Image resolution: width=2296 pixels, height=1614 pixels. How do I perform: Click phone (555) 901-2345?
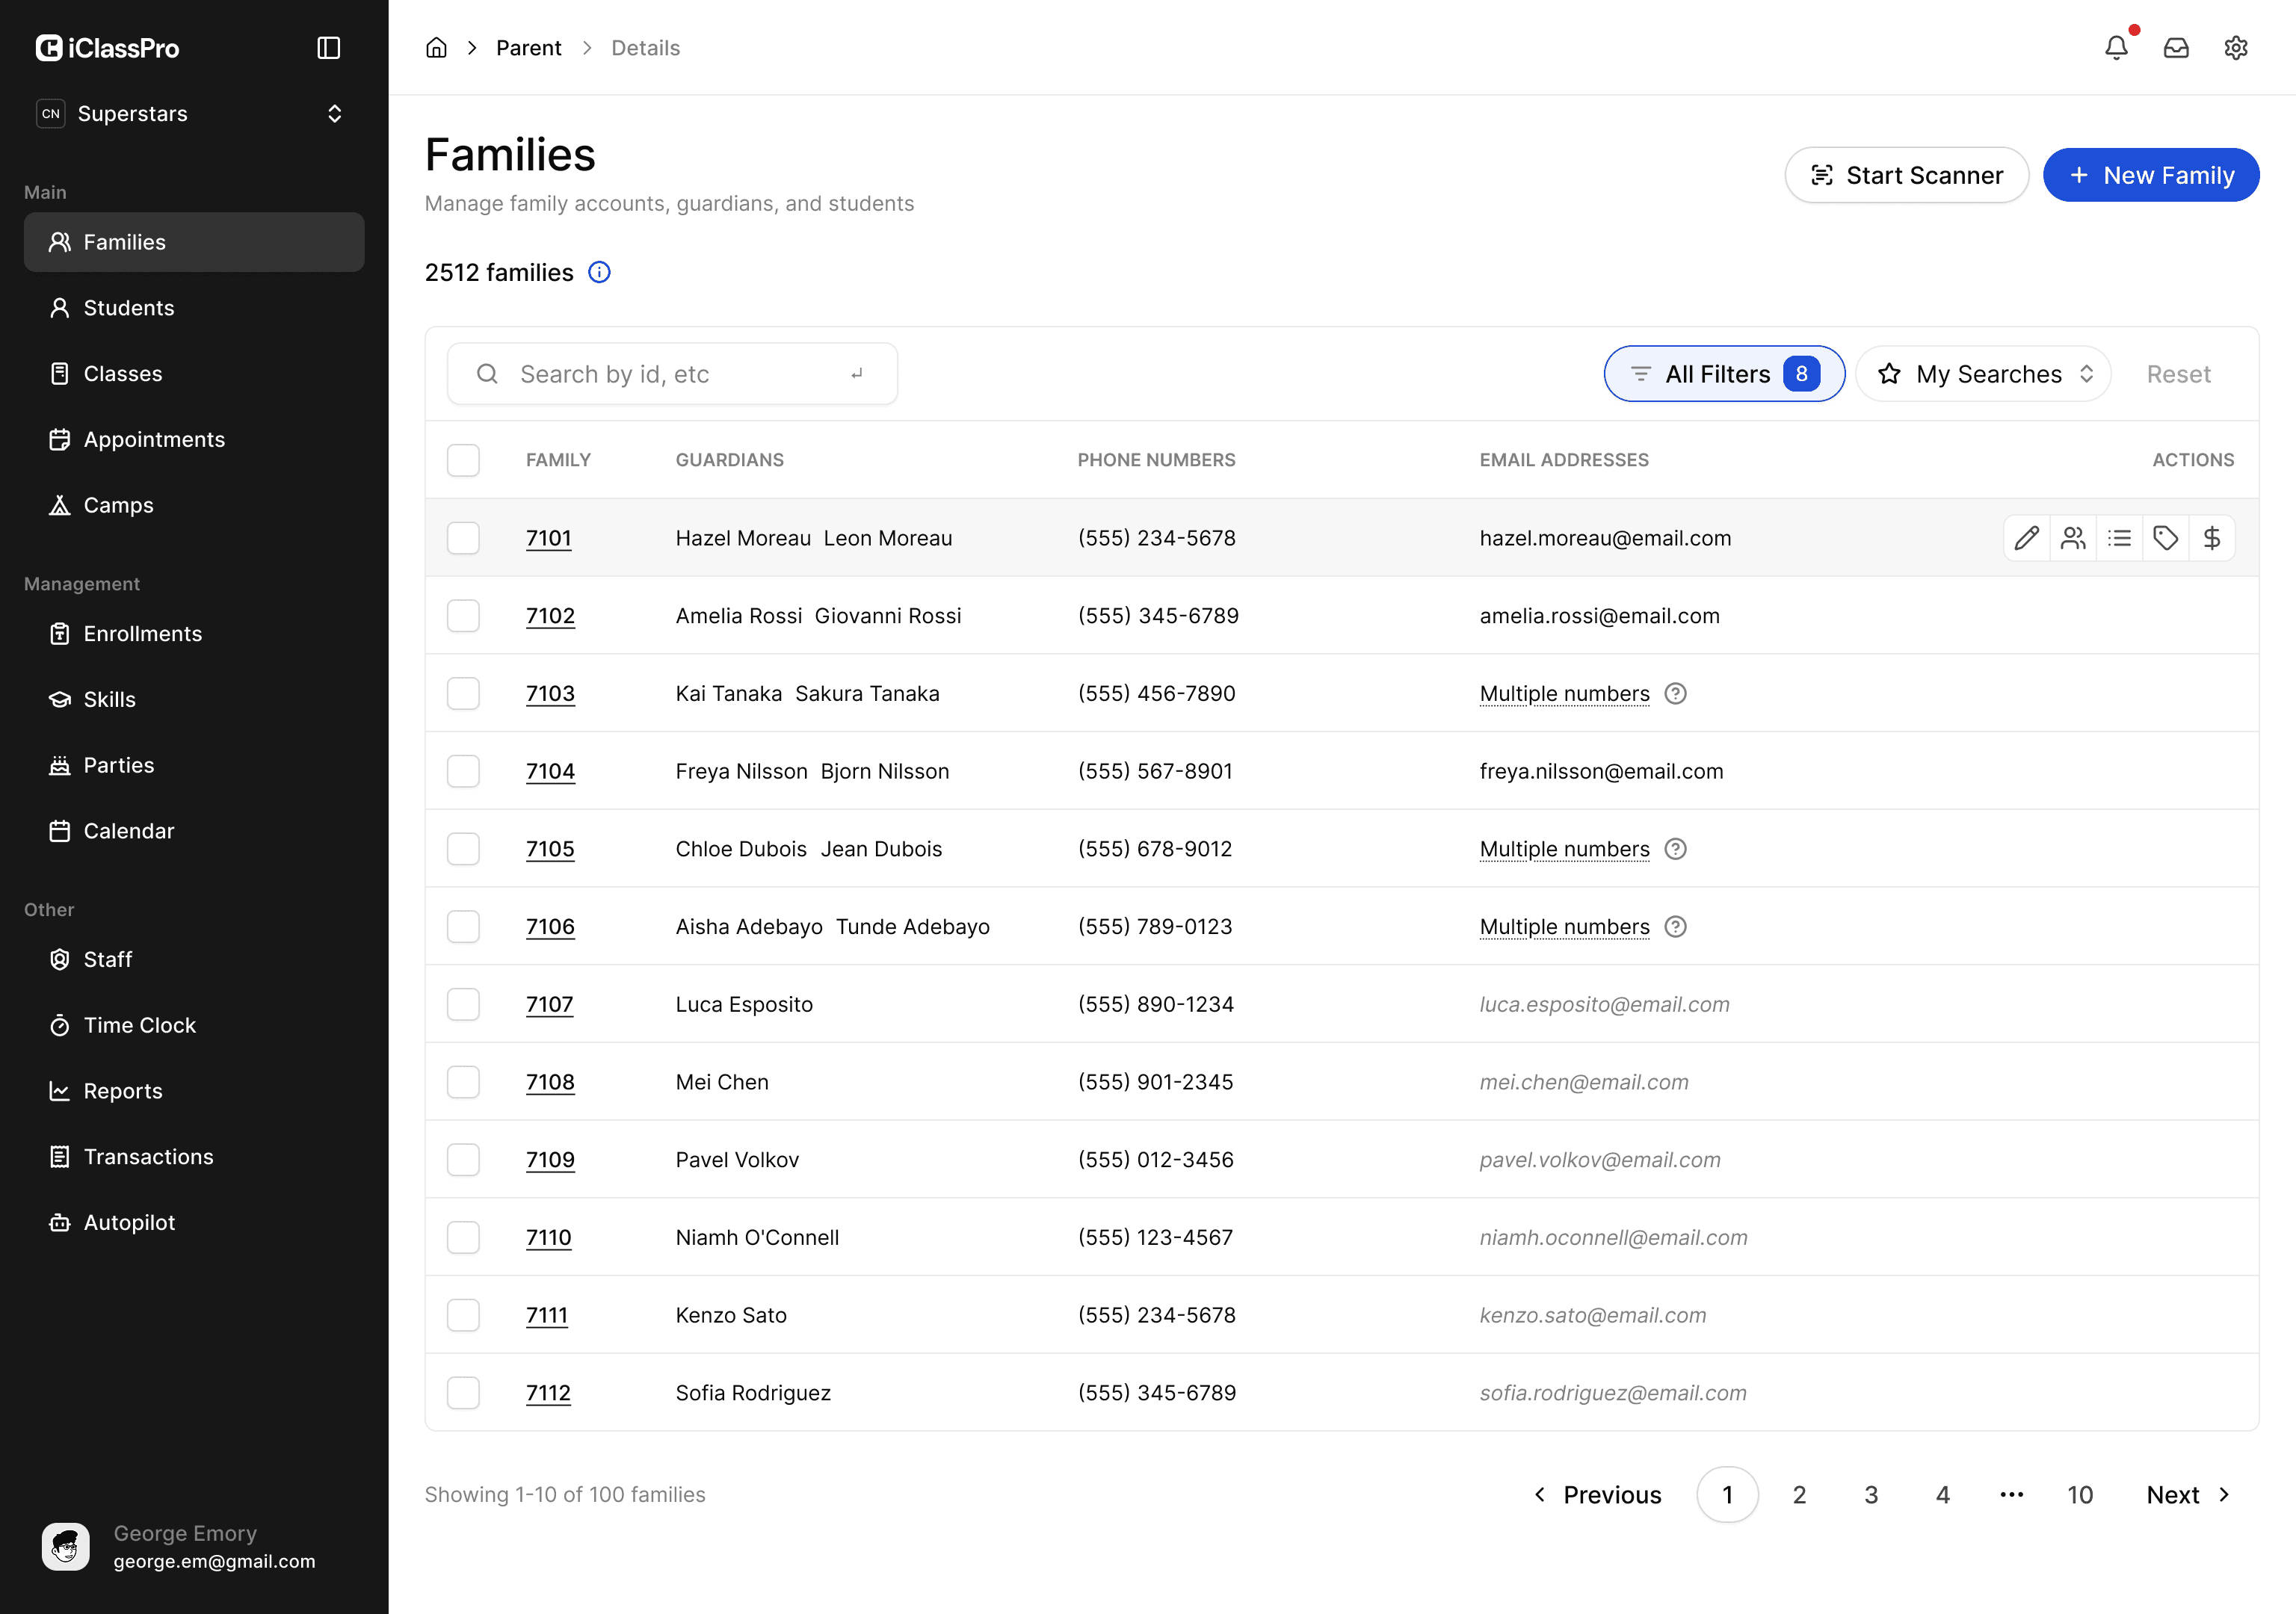pos(1155,1082)
